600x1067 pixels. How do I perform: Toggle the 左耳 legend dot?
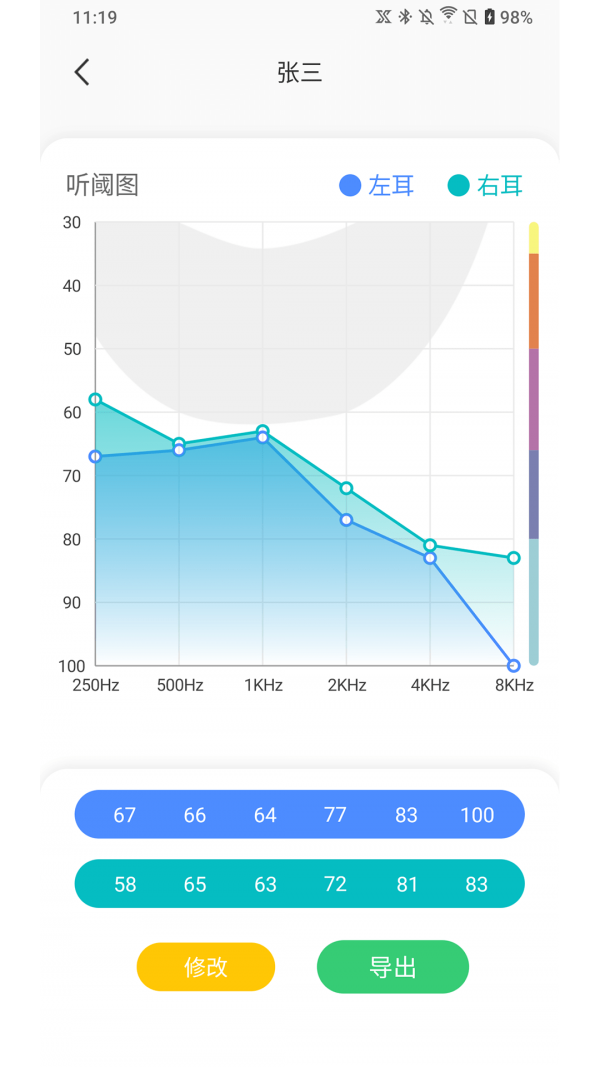pyautogui.click(x=350, y=185)
